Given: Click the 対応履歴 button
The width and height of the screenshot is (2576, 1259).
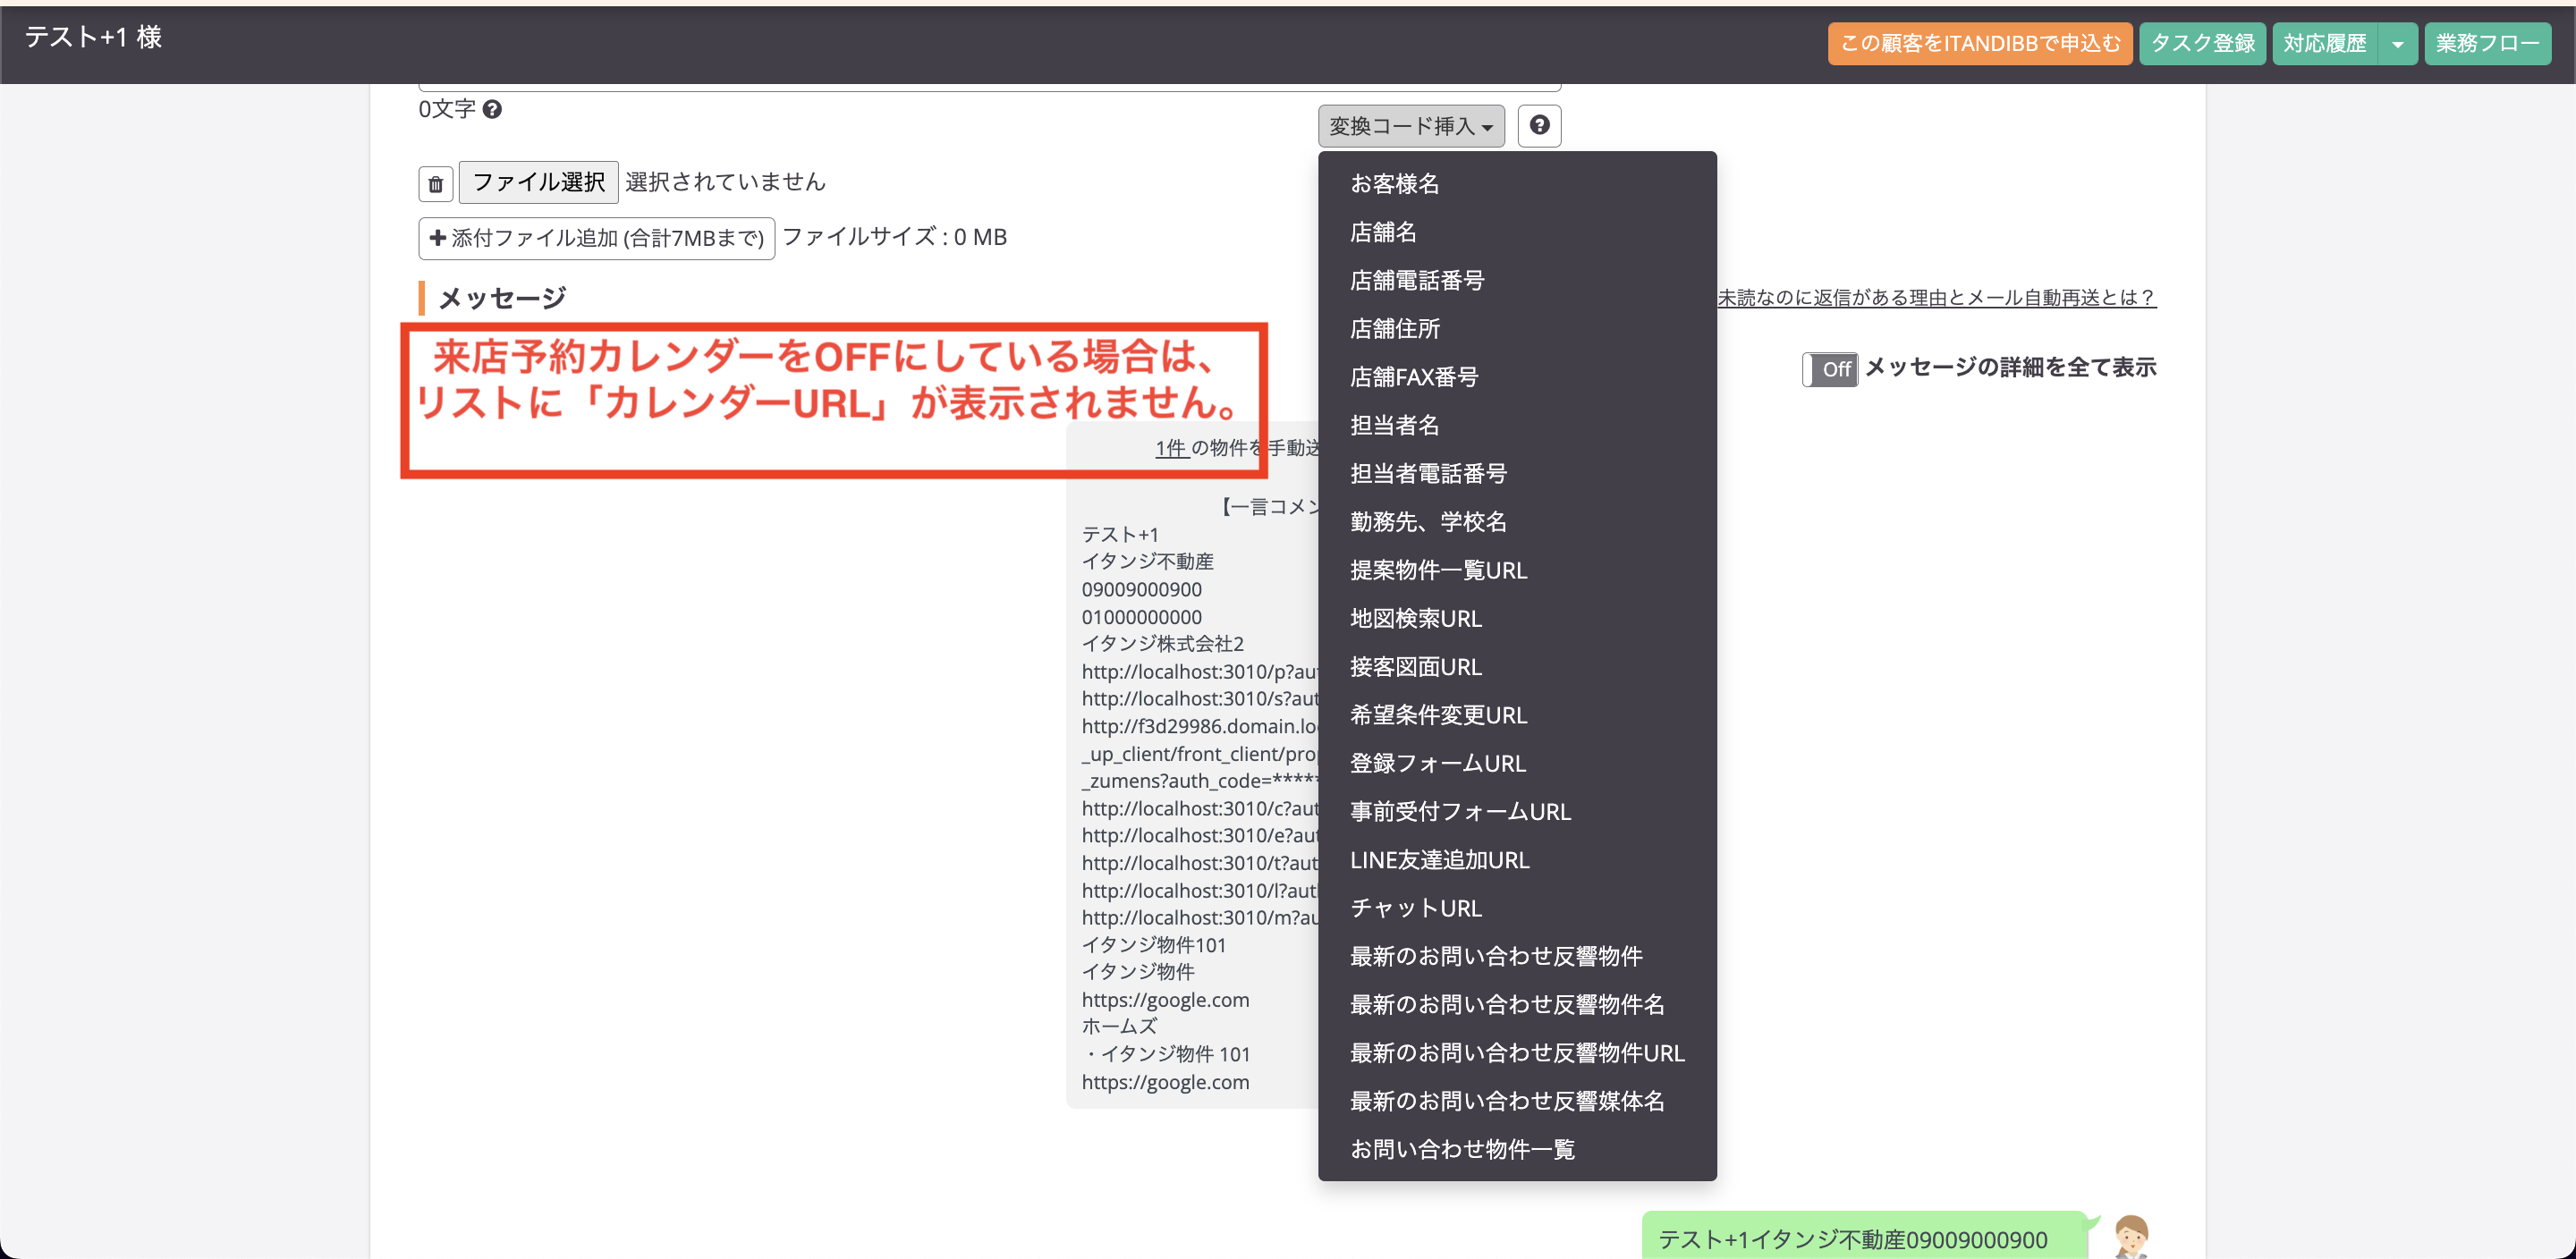Looking at the screenshot, I should 2325,44.
